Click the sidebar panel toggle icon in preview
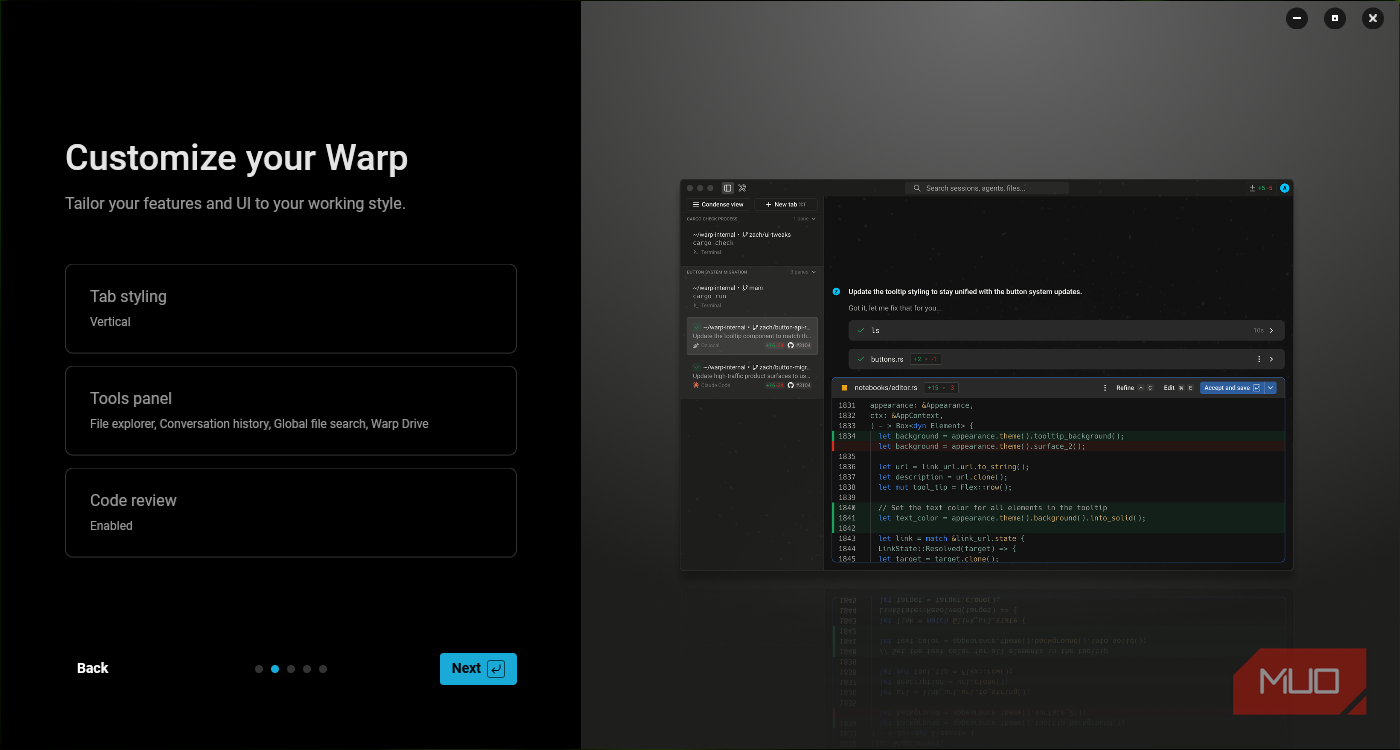 (x=728, y=188)
